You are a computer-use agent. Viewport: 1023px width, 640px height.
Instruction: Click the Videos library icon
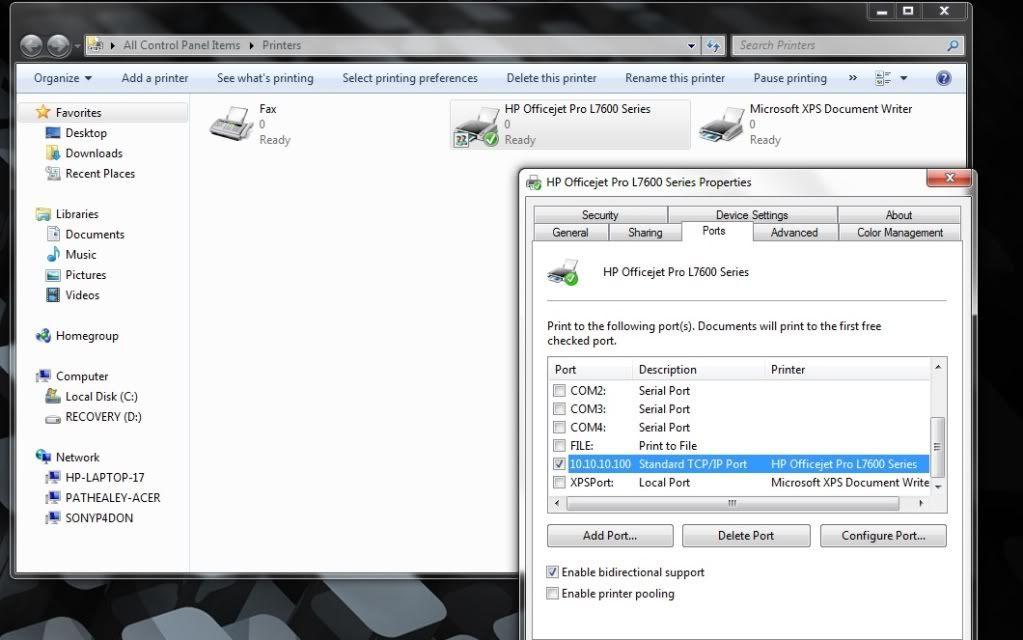point(53,295)
